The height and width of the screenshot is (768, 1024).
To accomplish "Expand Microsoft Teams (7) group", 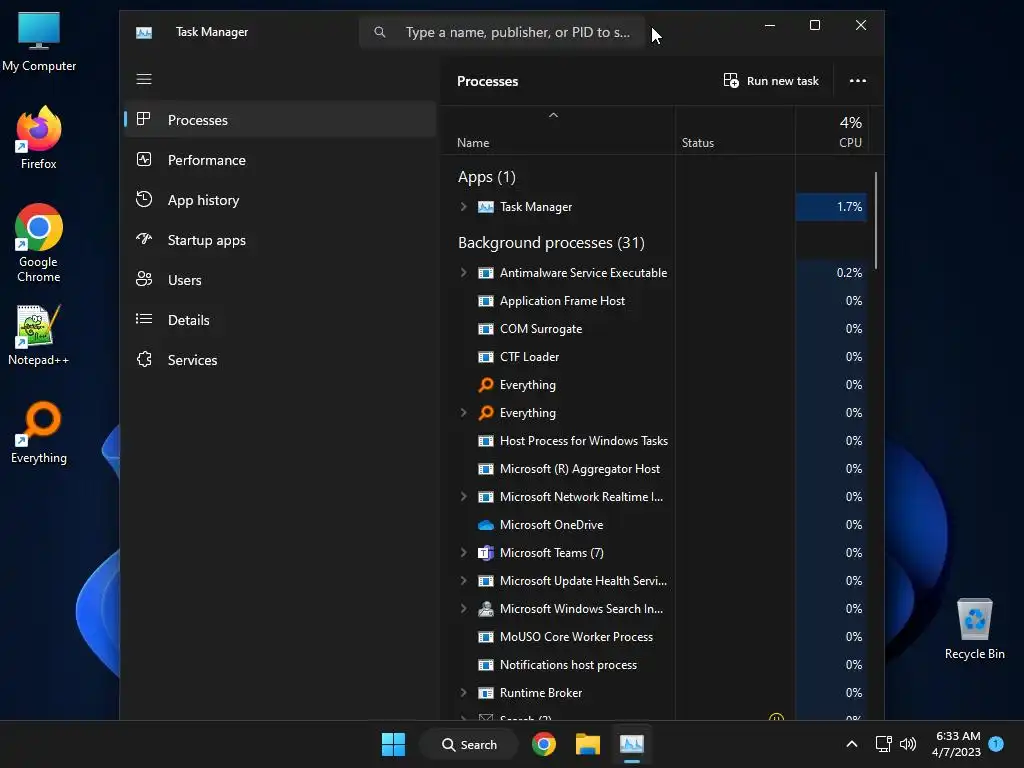I will pyautogui.click(x=463, y=552).
